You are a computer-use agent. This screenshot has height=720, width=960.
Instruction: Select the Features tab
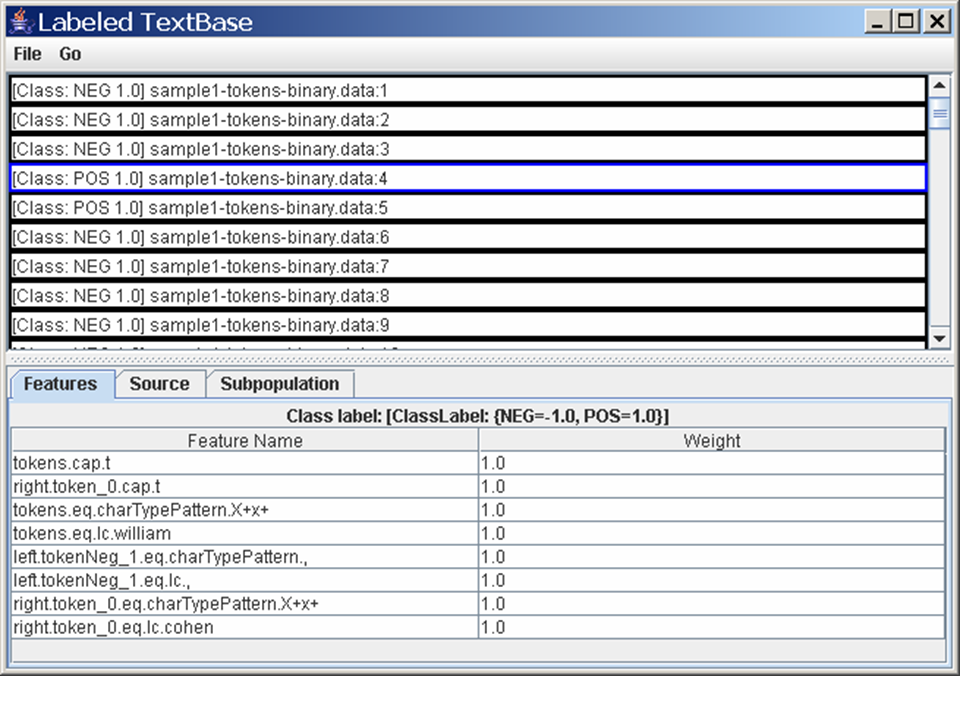point(60,384)
